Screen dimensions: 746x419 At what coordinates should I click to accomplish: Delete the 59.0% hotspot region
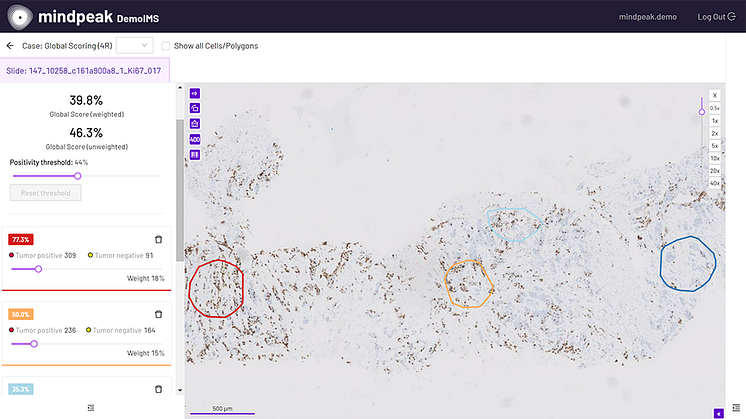[x=158, y=314]
